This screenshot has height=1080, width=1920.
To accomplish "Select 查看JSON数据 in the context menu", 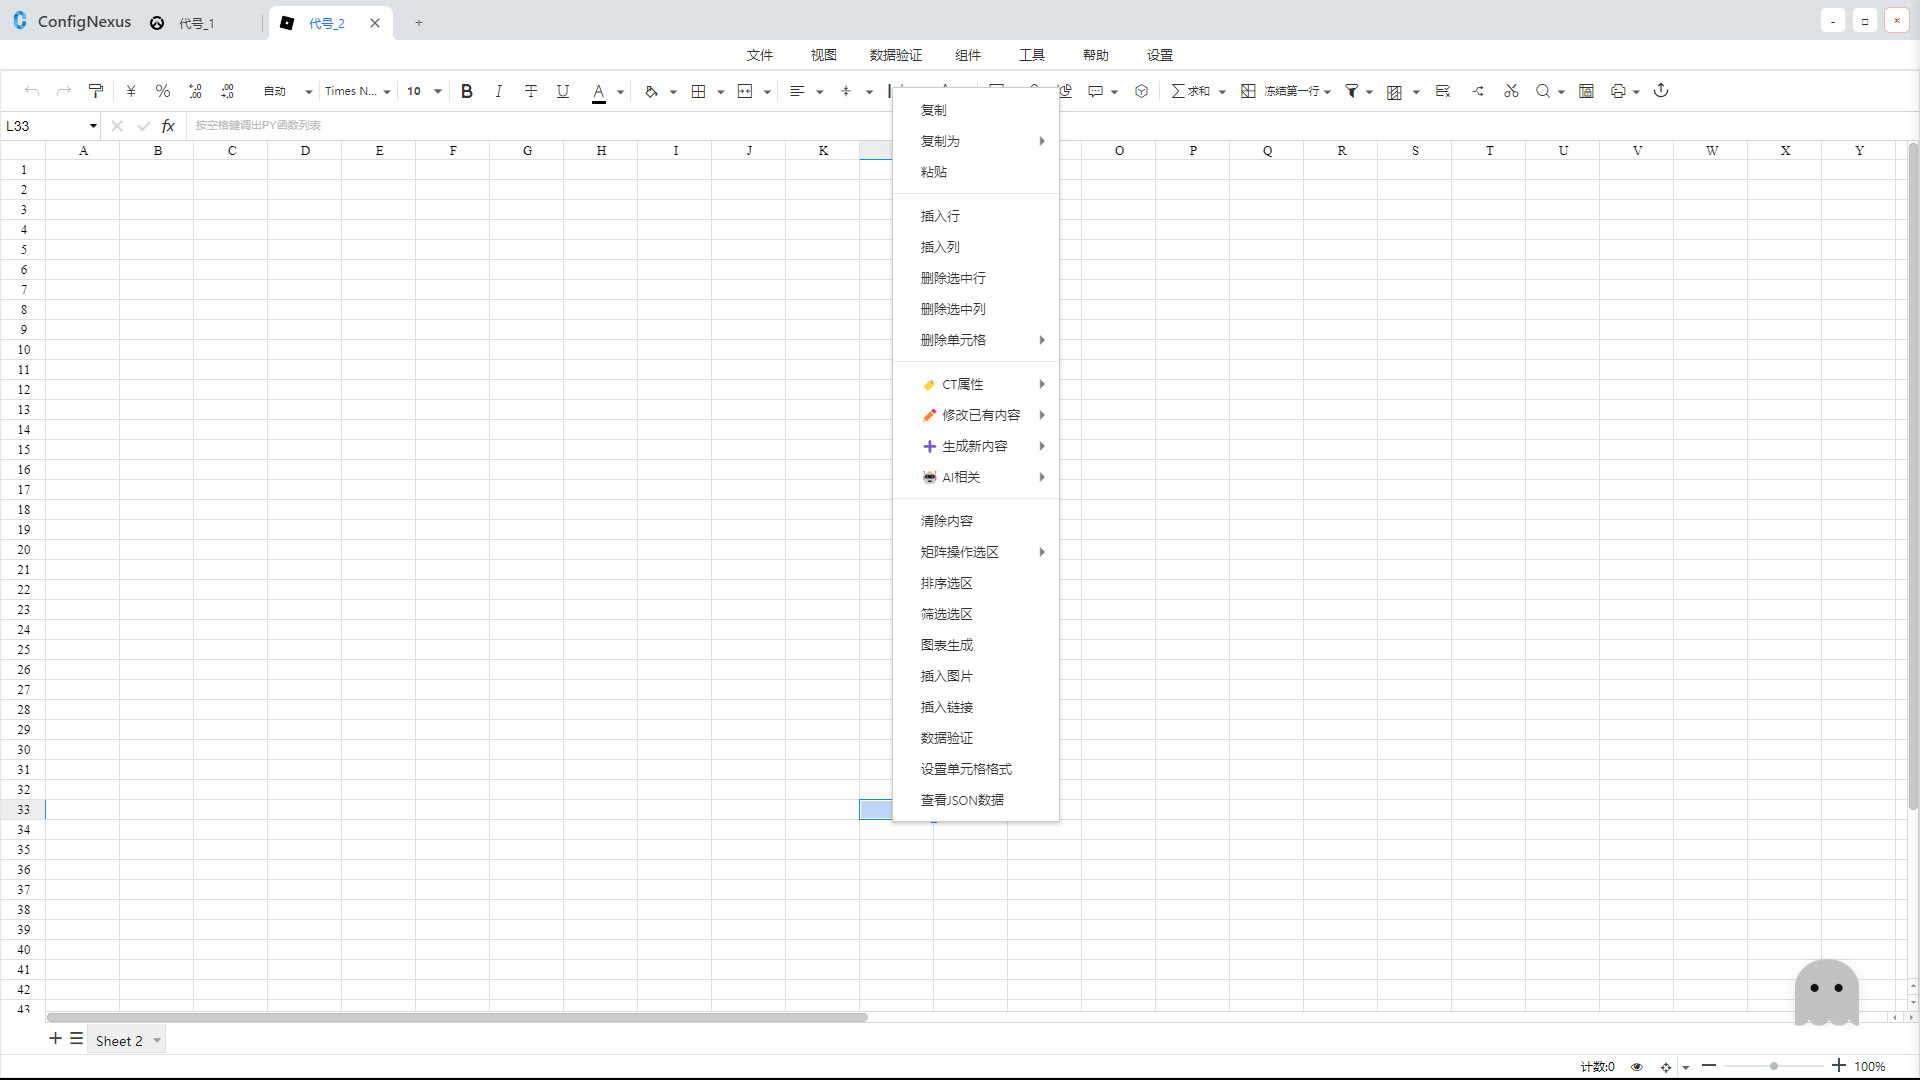I will [962, 800].
